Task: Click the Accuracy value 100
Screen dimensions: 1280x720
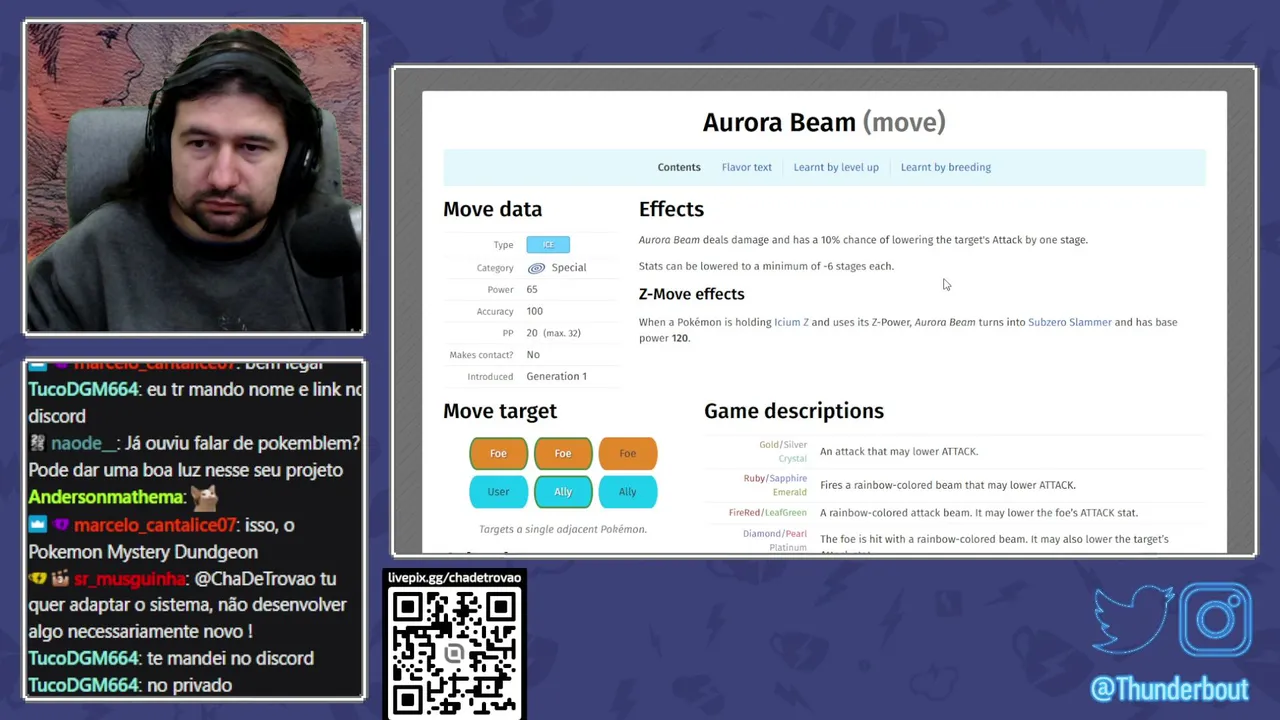Action: [x=535, y=311]
